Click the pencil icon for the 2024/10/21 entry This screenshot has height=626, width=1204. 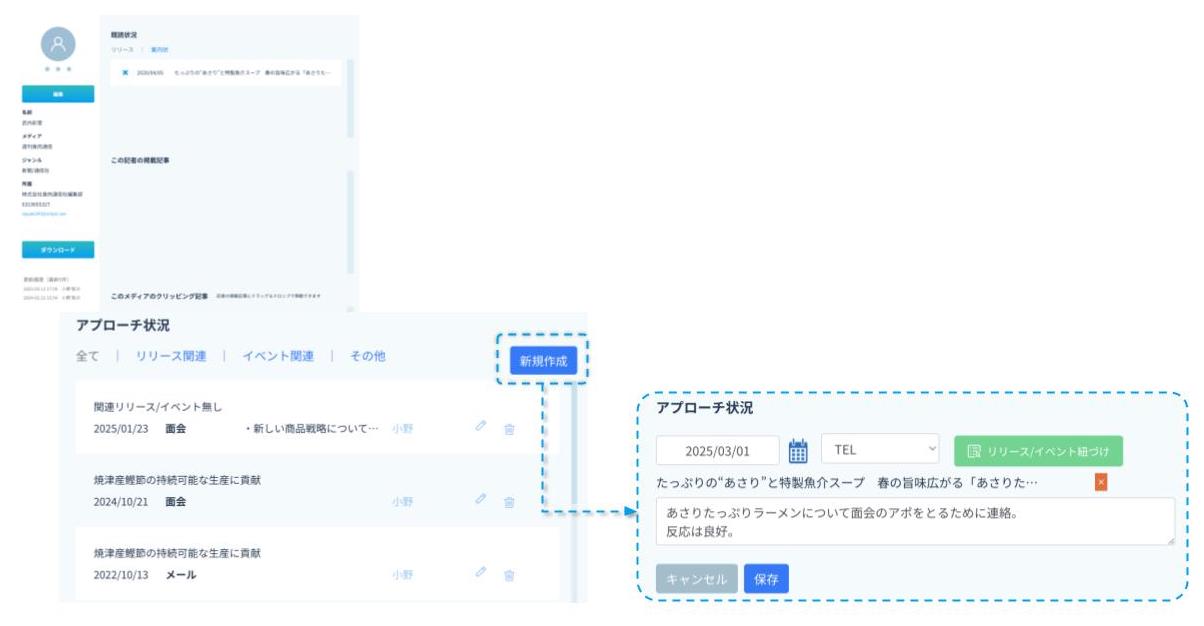481,500
